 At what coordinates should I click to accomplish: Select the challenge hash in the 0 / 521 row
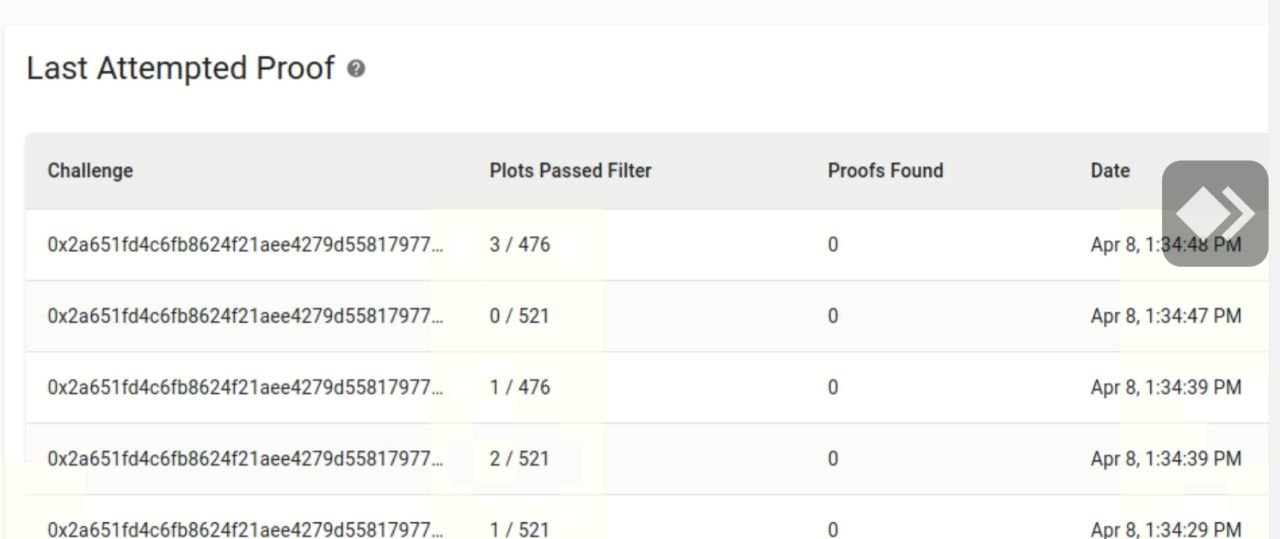tap(245, 316)
